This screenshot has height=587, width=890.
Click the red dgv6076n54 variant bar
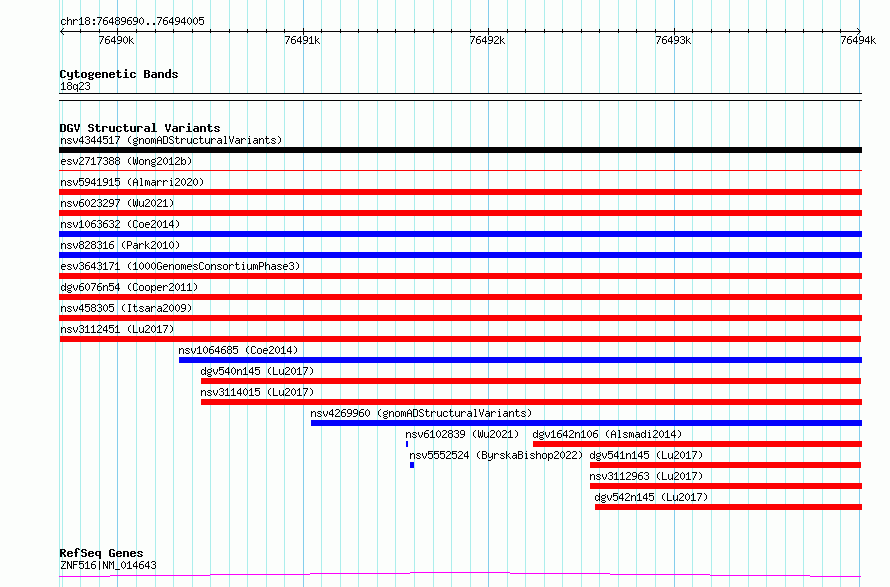[460, 297]
